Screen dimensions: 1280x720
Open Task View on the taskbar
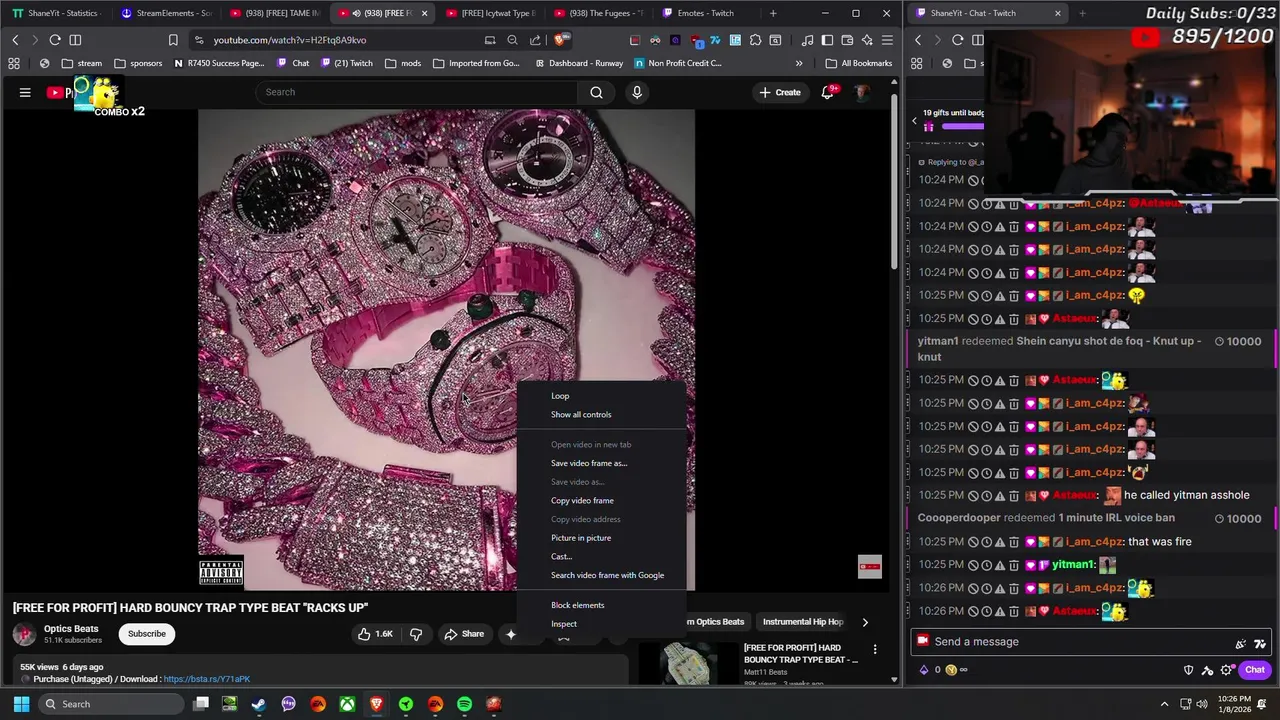(x=201, y=704)
